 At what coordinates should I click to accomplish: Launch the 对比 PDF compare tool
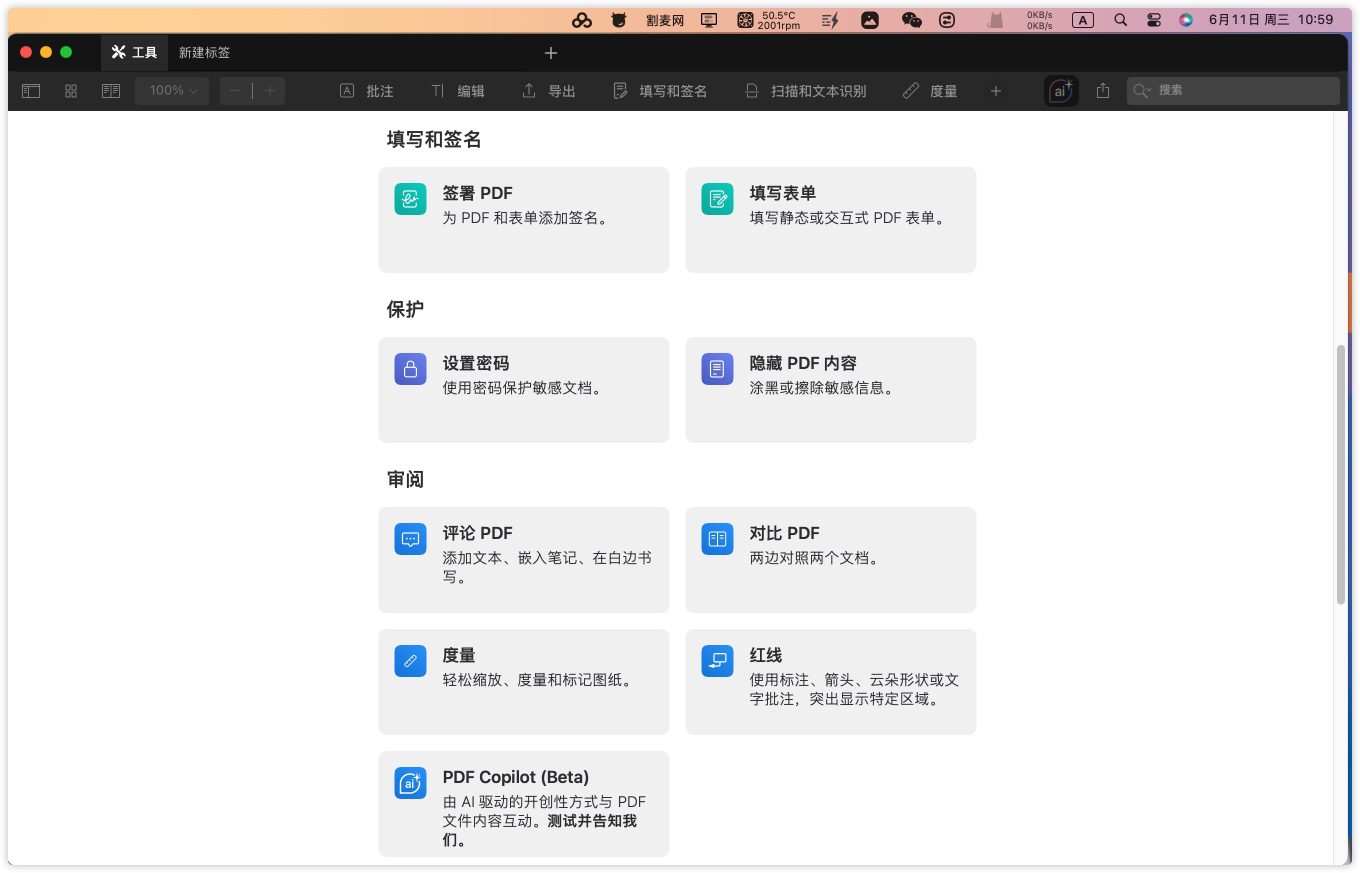click(x=830, y=559)
